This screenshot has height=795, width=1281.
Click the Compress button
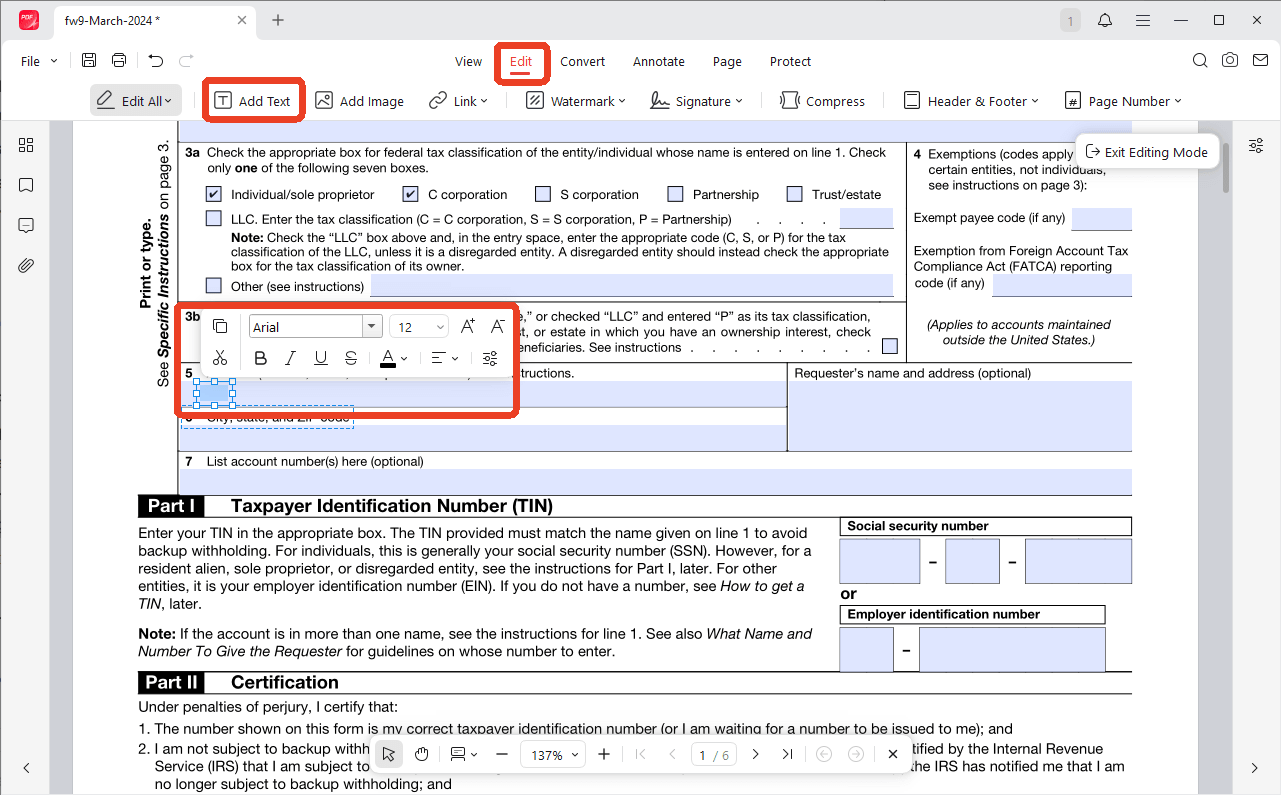pos(822,101)
